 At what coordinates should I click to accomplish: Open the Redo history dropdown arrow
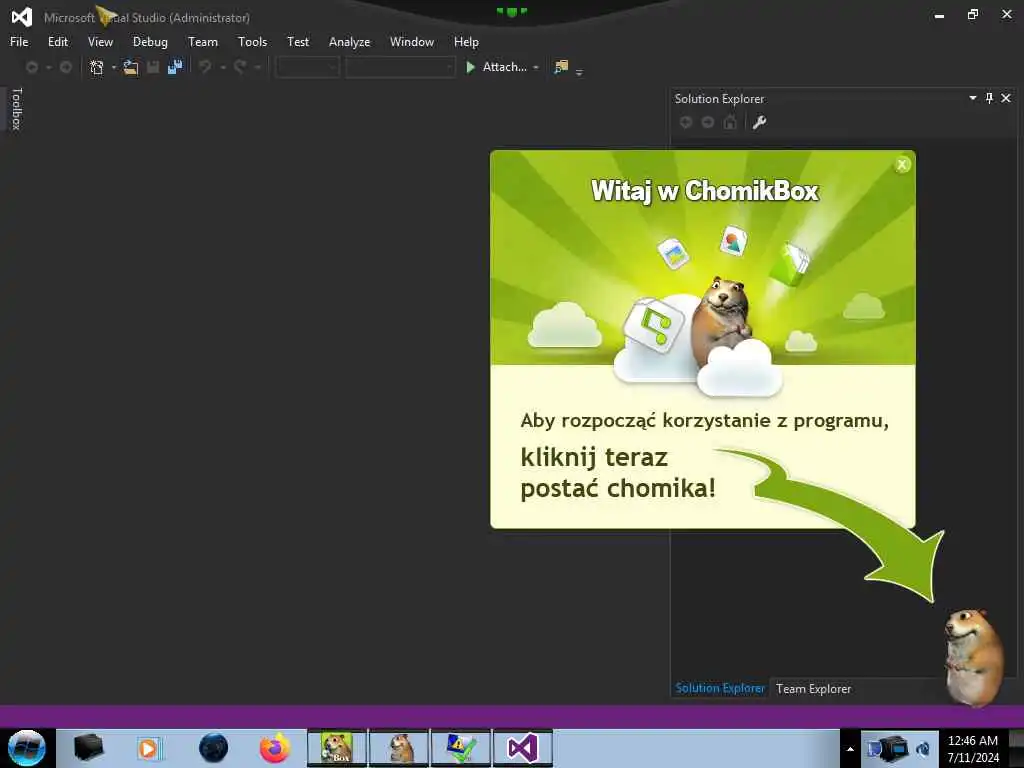[257, 67]
